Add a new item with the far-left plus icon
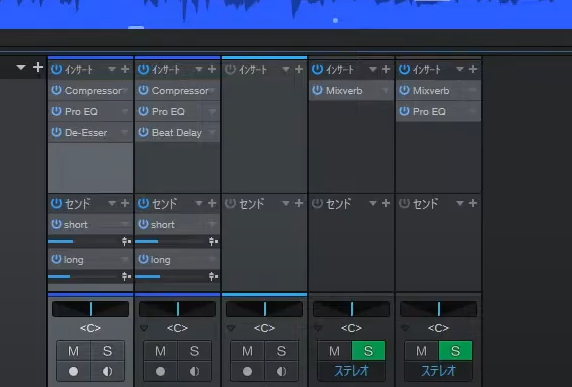572x387 pixels. 38,67
